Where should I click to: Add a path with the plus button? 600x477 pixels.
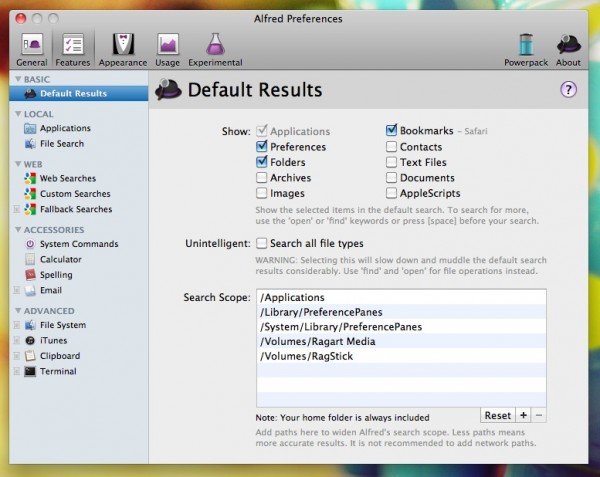point(523,415)
